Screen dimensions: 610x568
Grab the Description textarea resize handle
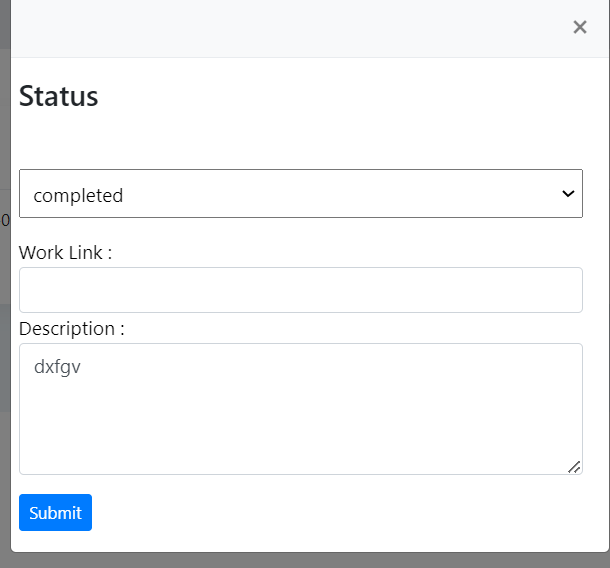[x=574, y=466]
